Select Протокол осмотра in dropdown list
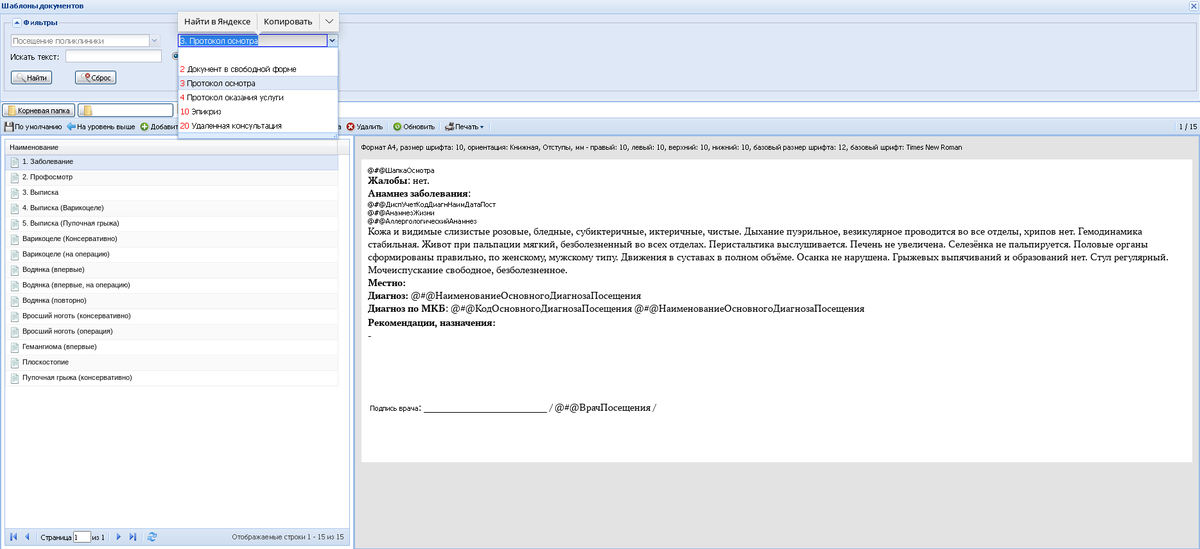This screenshot has width=1200, height=549. (x=258, y=83)
